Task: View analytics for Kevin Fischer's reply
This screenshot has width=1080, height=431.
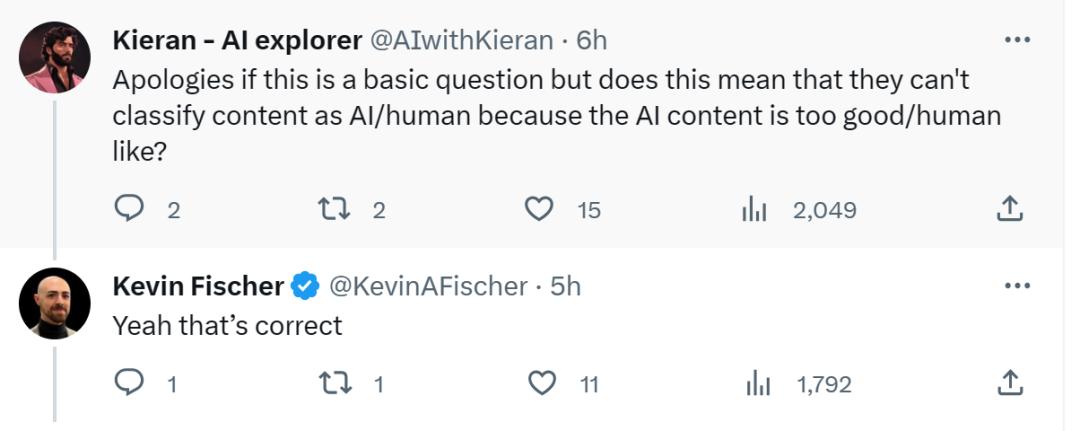Action: click(758, 383)
